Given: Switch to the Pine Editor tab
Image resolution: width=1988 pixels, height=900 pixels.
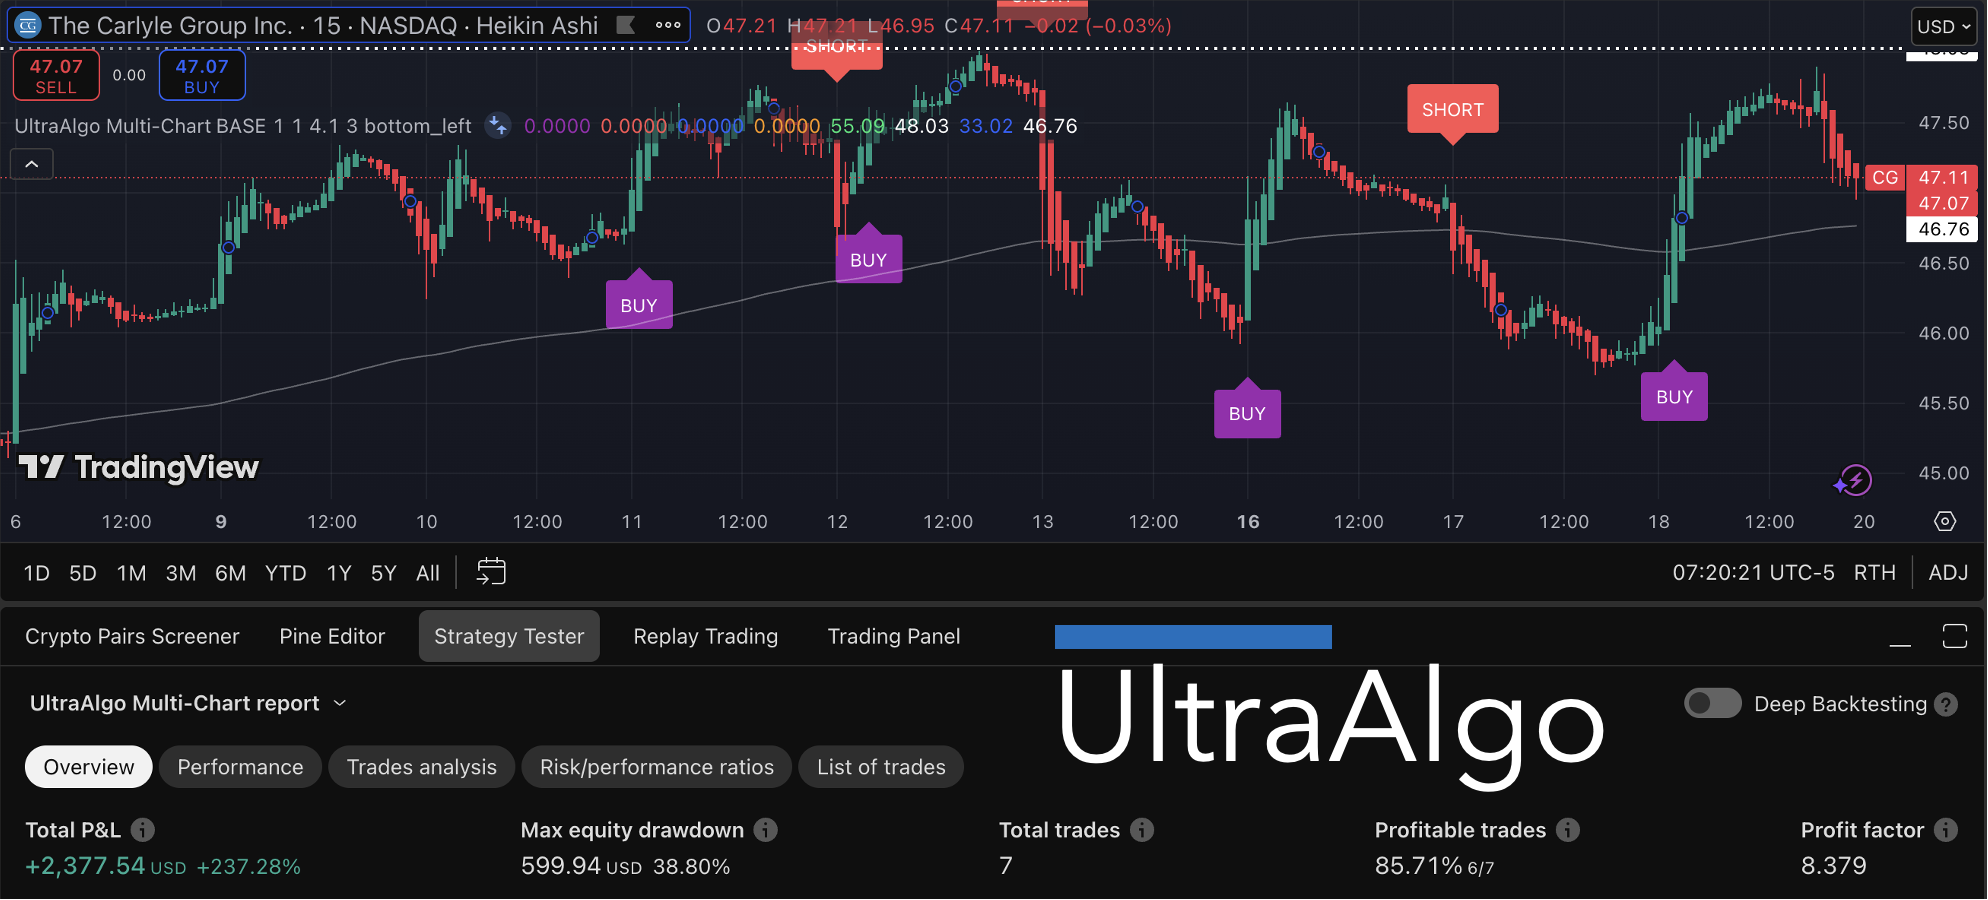Looking at the screenshot, I should pos(332,636).
